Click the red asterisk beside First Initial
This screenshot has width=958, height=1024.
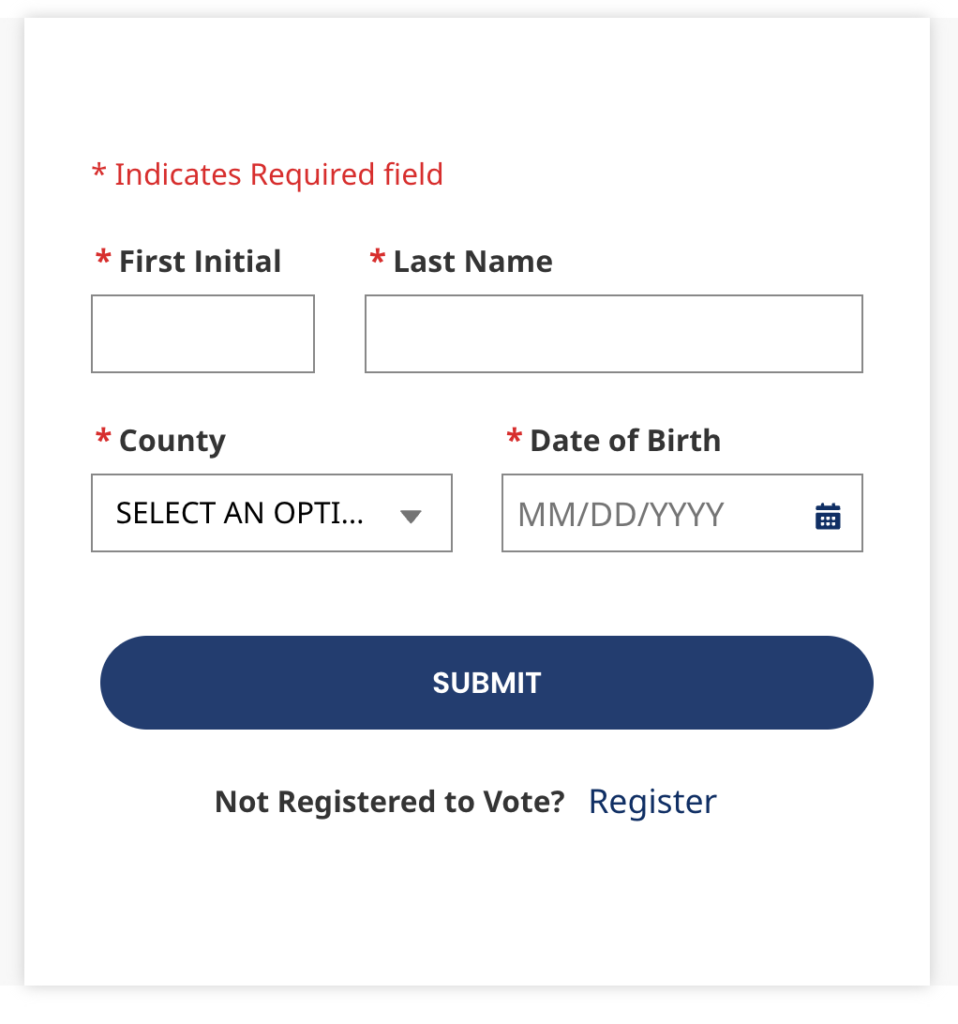tap(103, 257)
